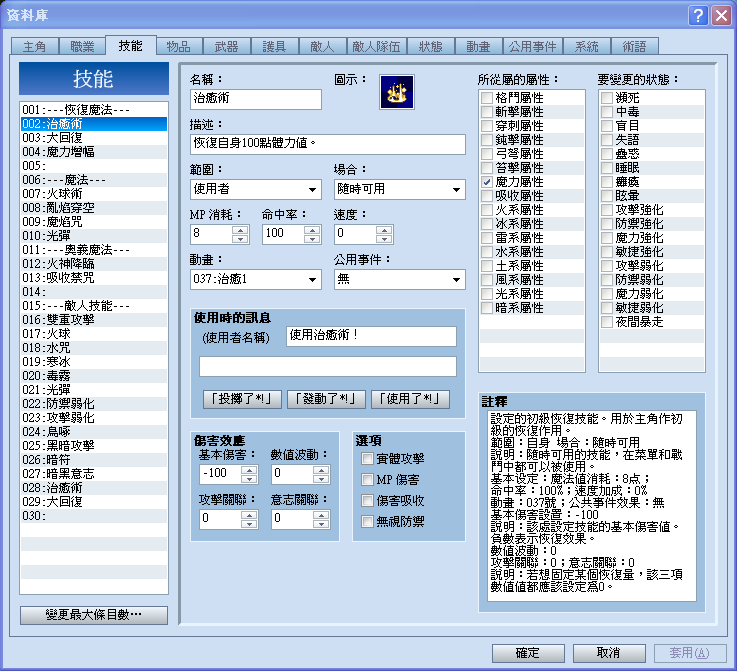Select skill 010:光彈 in list

point(94,236)
